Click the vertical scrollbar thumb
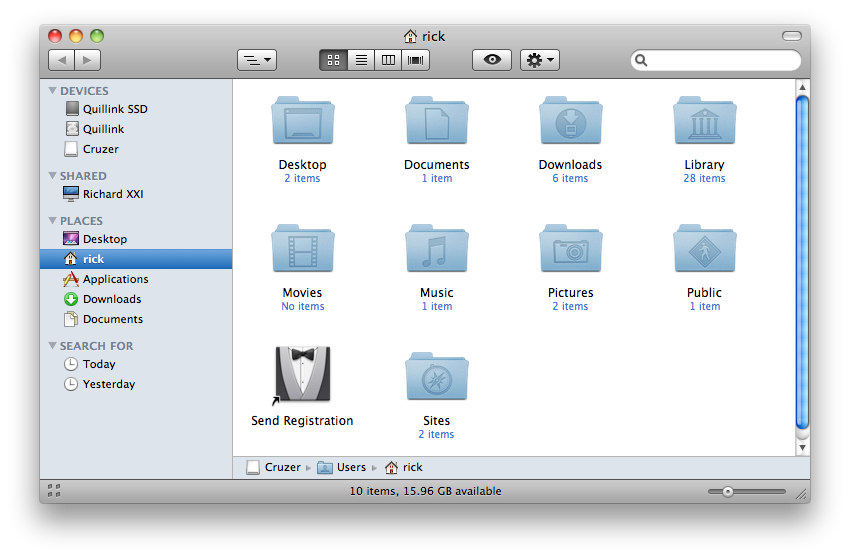The height and width of the screenshot is (558, 850). click(x=802, y=262)
